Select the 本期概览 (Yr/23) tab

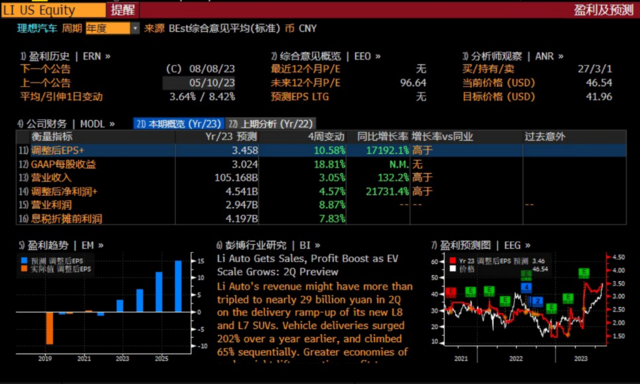(179, 124)
